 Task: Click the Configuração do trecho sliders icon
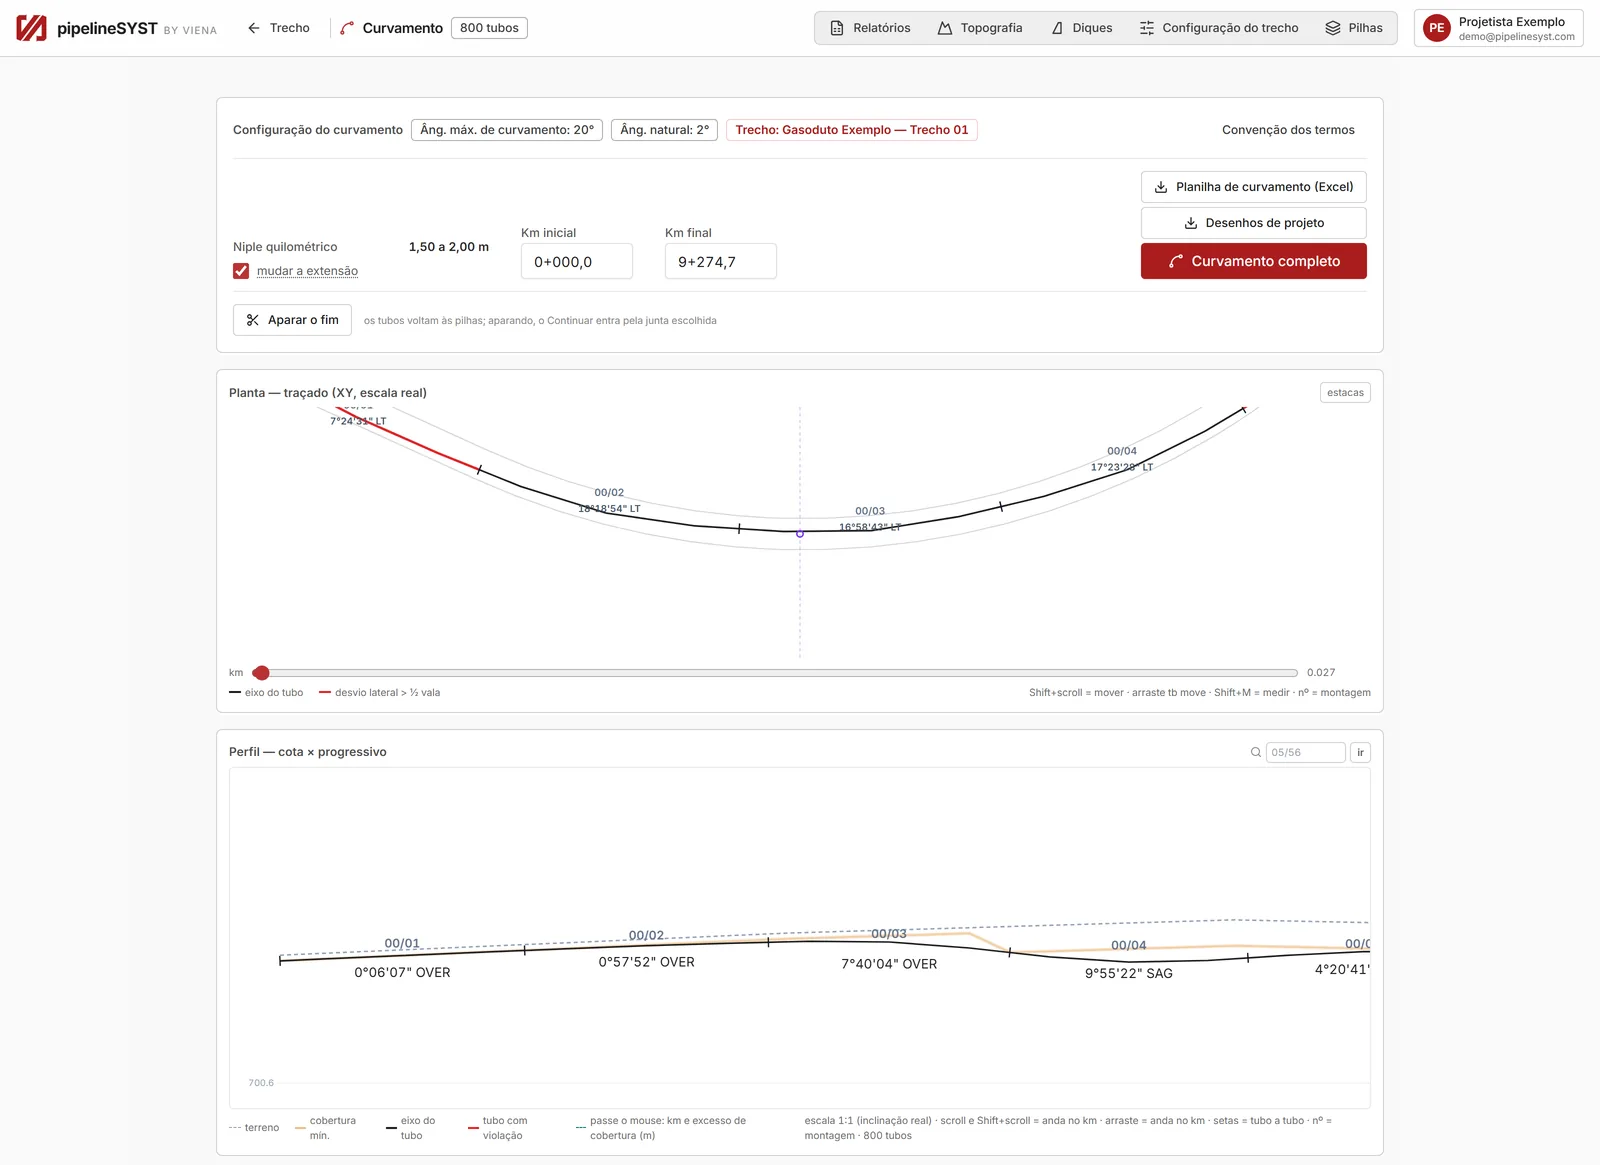click(1147, 28)
